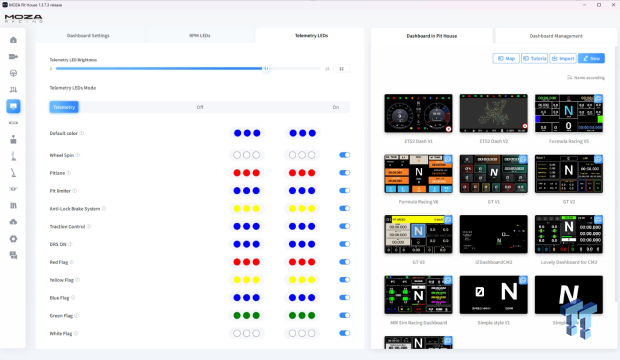Click the Map button
The width and height of the screenshot is (620, 360).
tap(506, 59)
